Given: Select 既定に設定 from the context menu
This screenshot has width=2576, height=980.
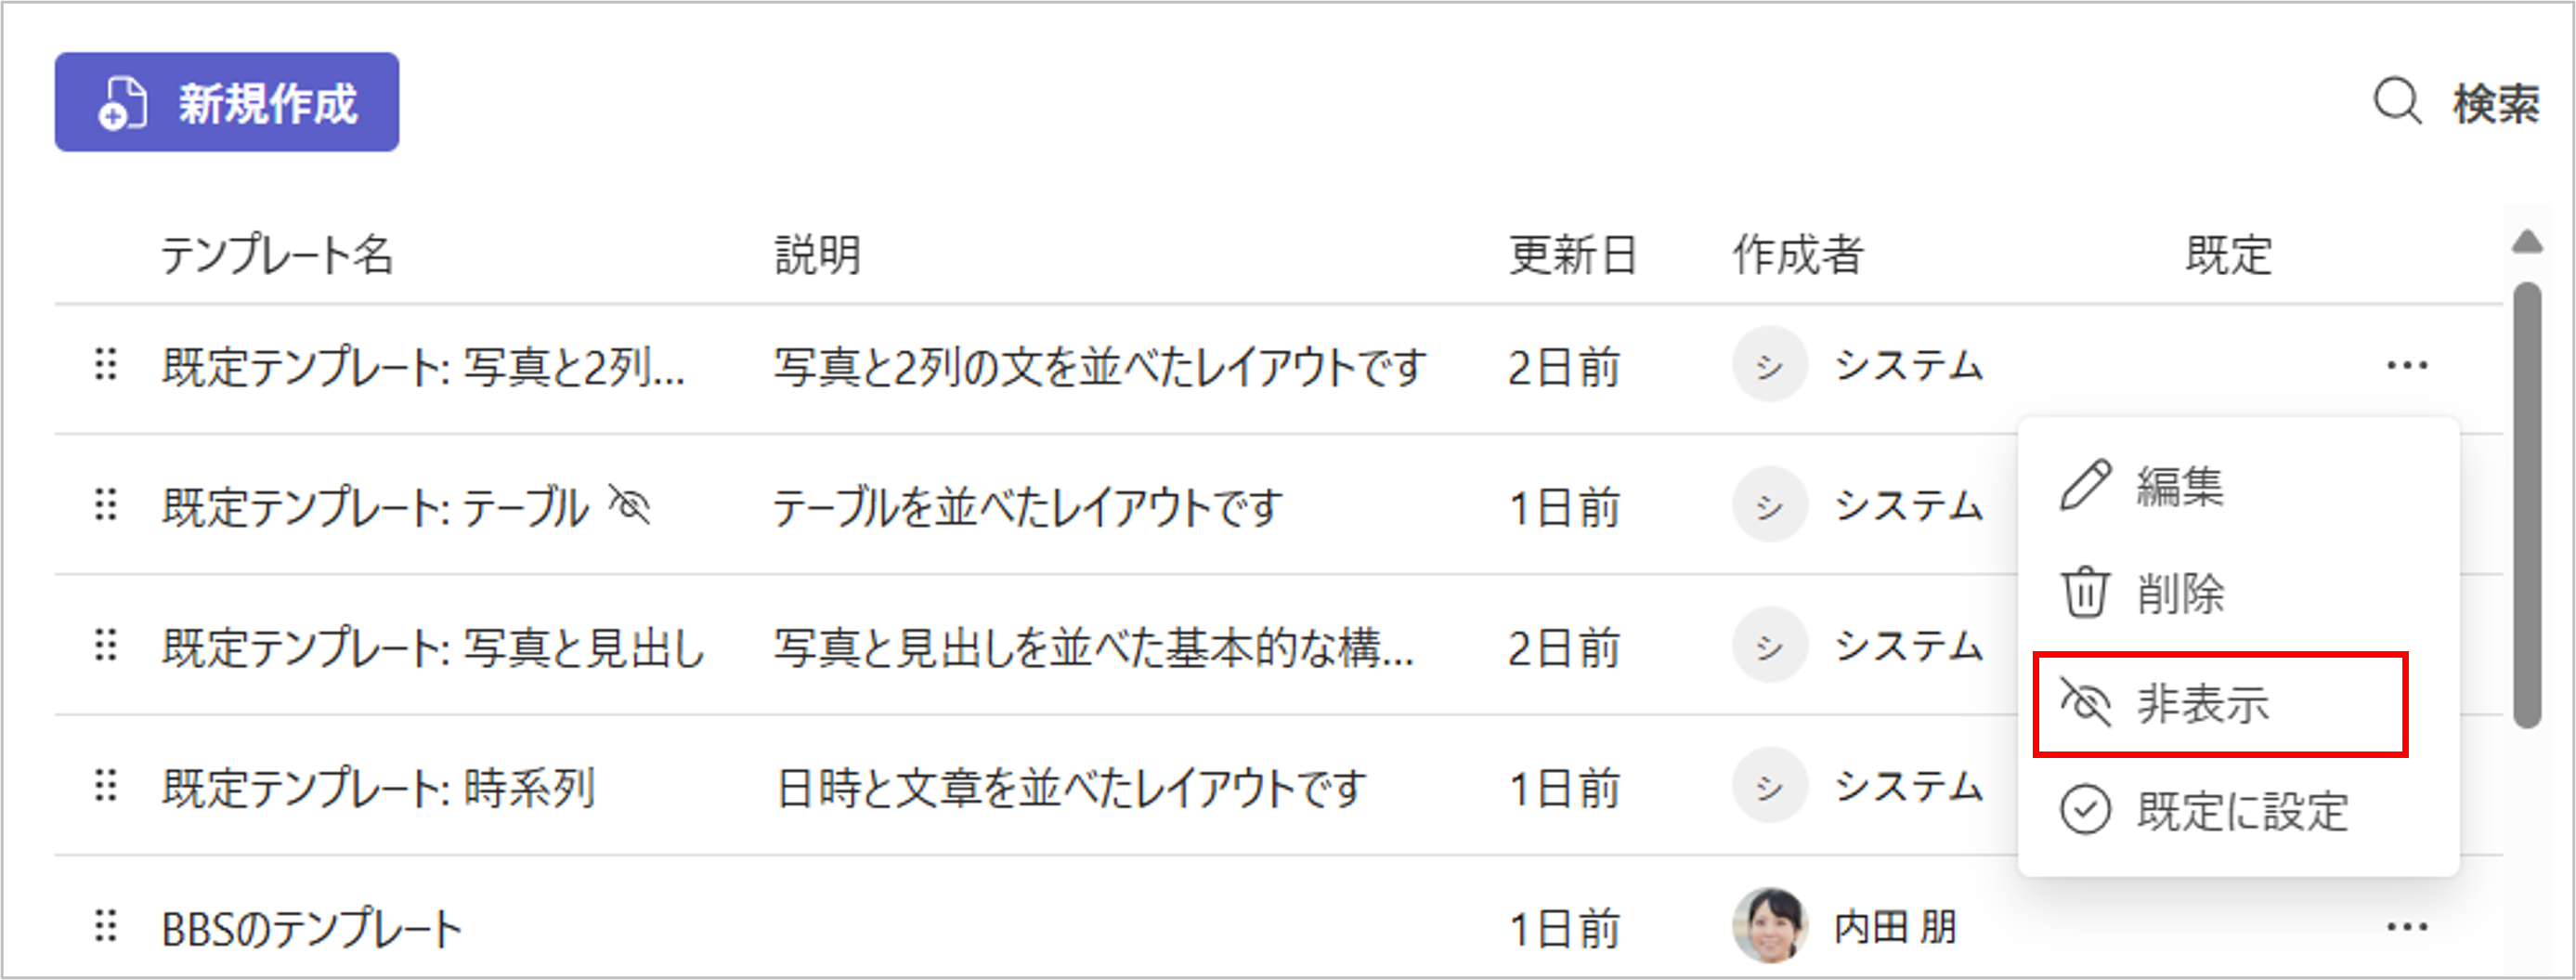Looking at the screenshot, I should 2240,811.
